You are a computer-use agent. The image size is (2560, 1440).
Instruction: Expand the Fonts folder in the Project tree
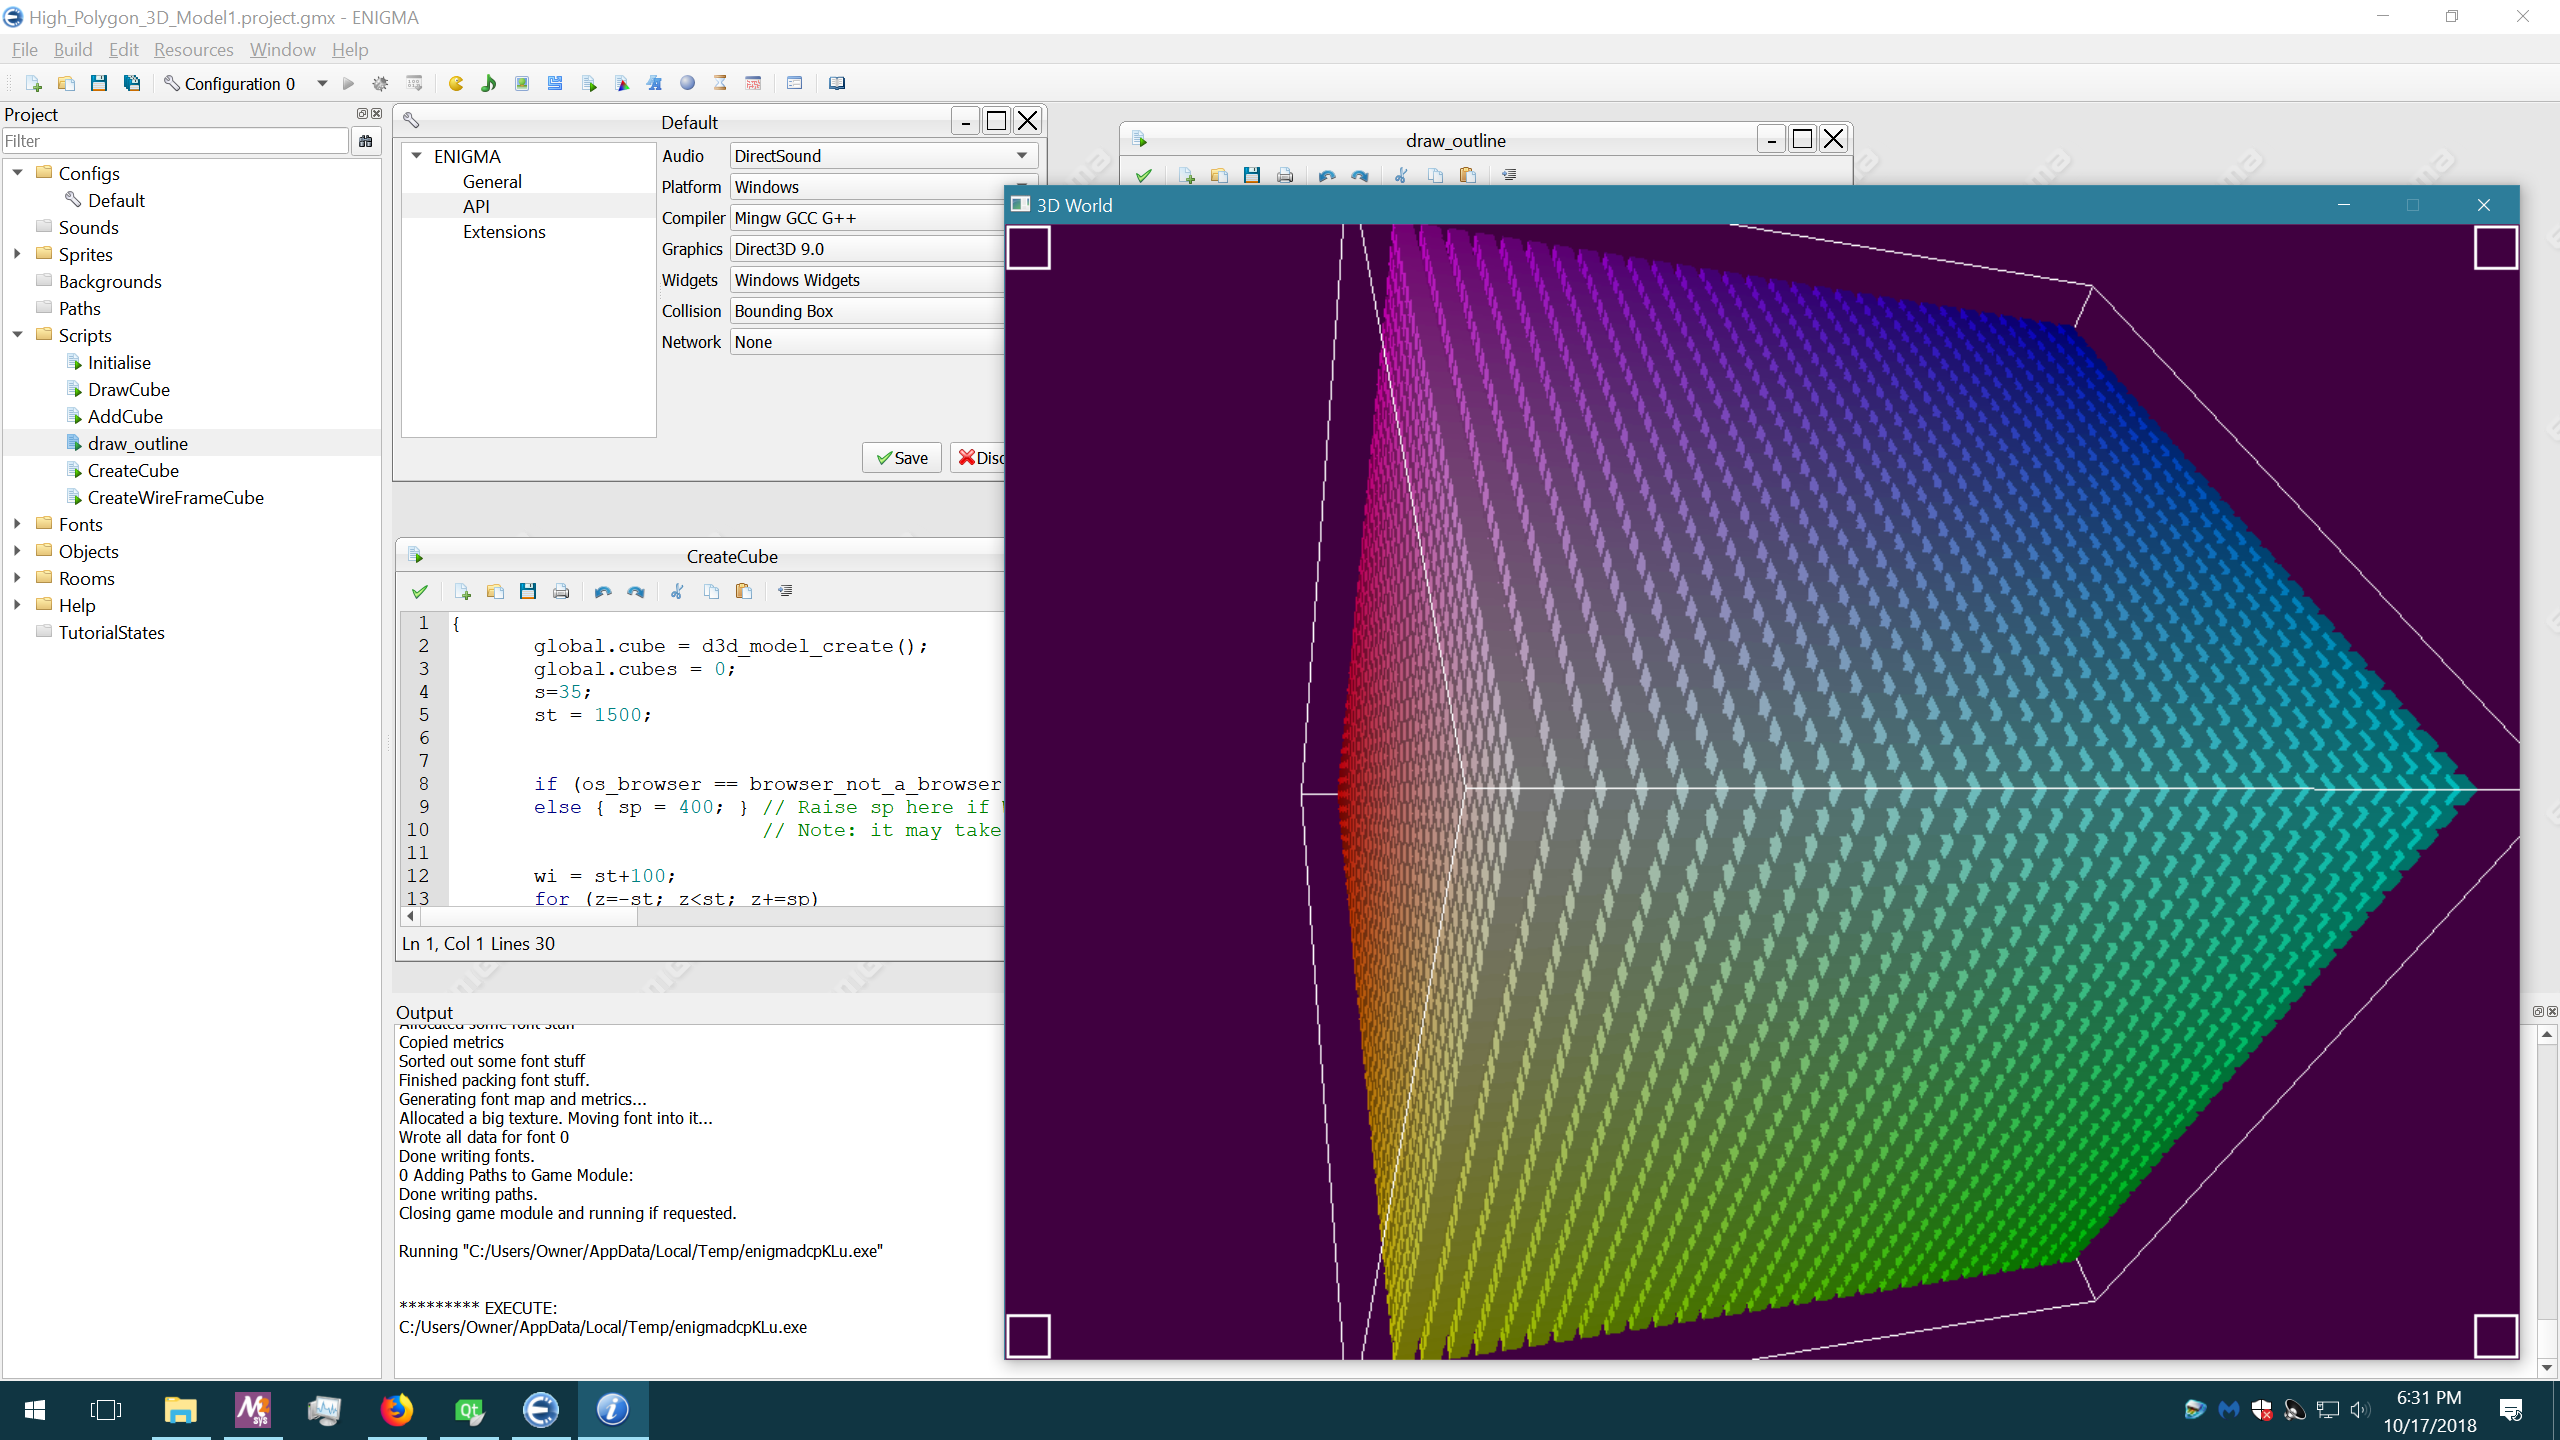click(x=17, y=523)
